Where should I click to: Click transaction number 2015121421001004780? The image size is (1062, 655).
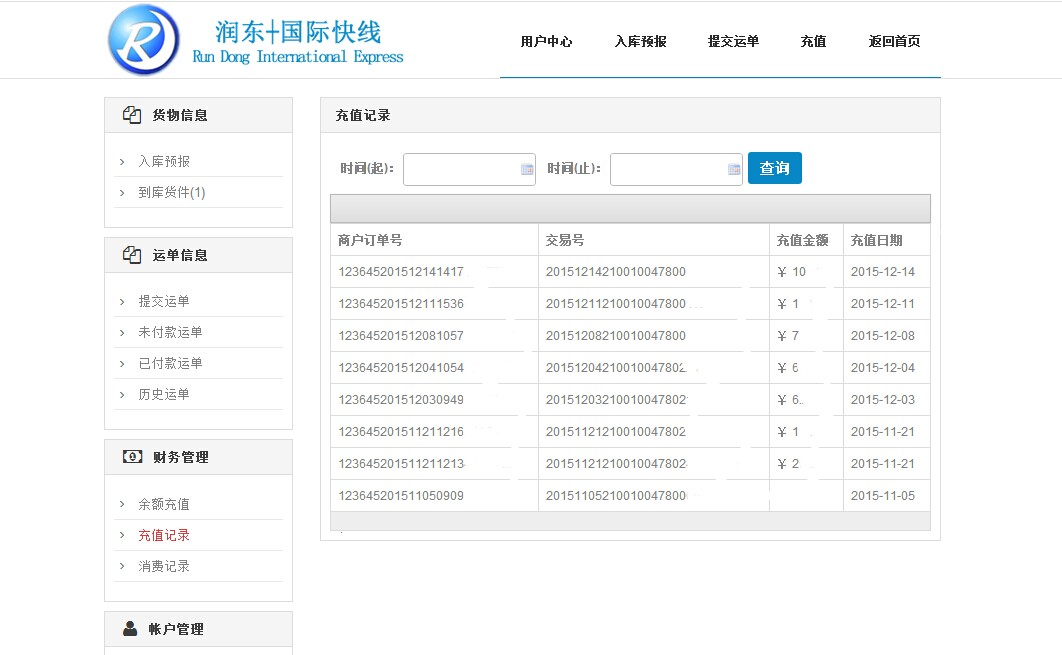coord(616,272)
